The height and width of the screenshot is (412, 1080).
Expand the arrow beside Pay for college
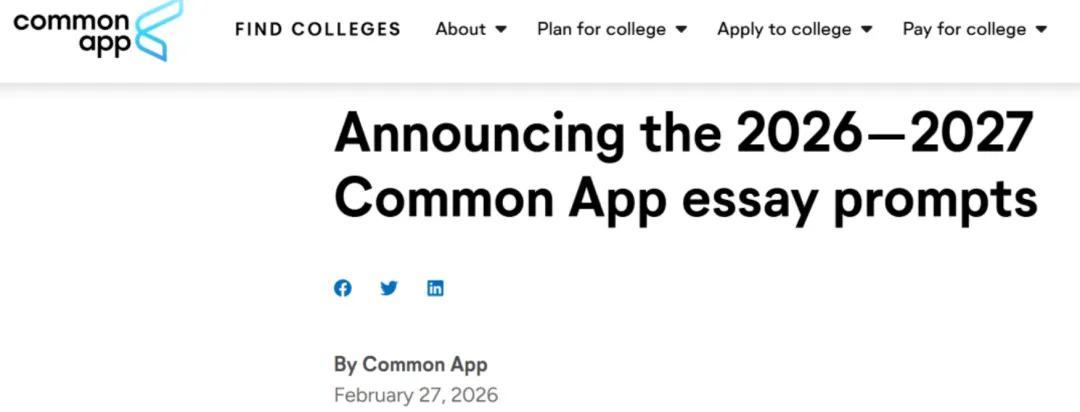click(x=1041, y=30)
